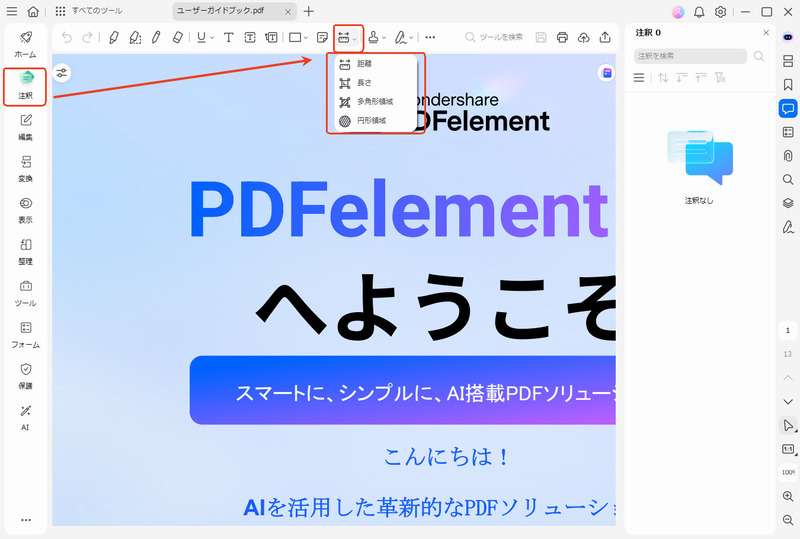The height and width of the screenshot is (539, 800).
Task: Open the AI sidebar tab
Action: 26,418
